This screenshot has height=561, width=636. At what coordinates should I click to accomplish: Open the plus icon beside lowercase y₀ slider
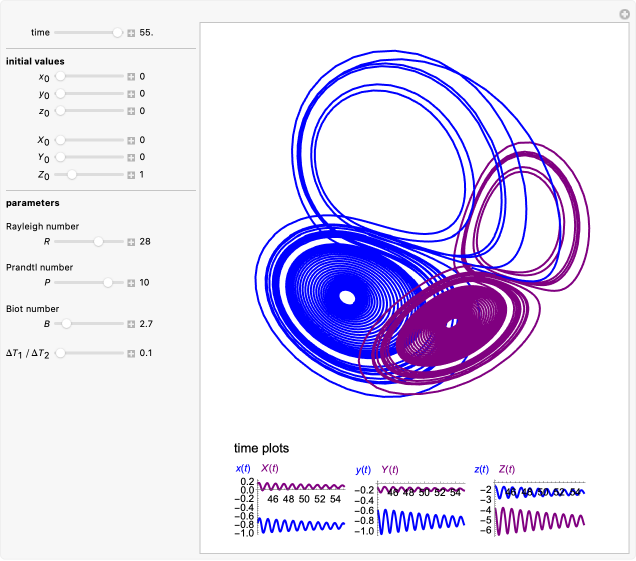pos(131,93)
